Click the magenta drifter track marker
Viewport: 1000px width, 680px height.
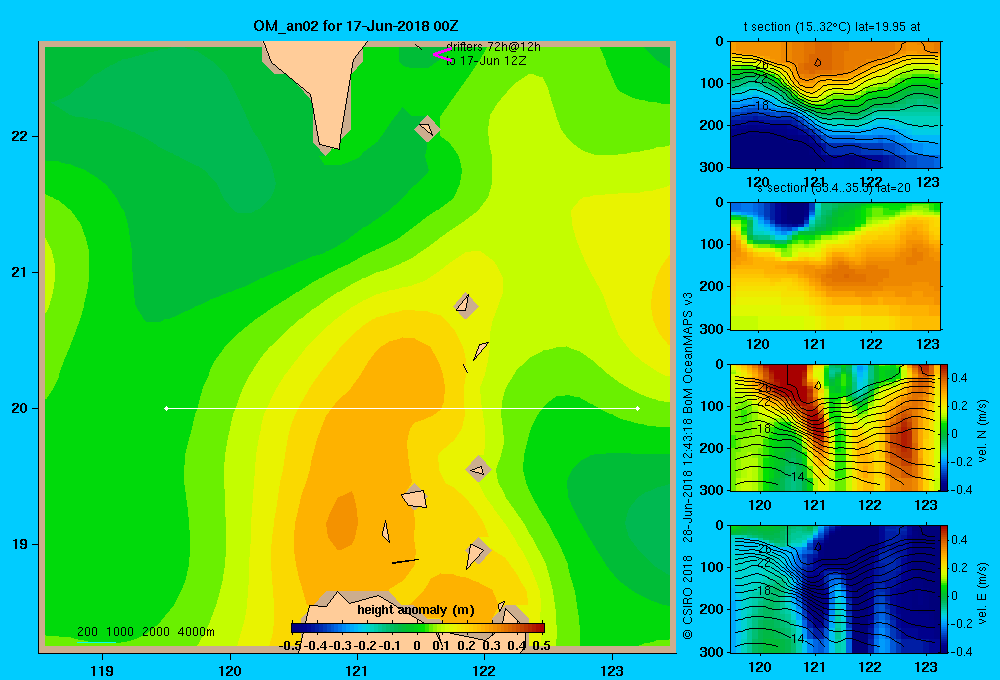[441, 55]
